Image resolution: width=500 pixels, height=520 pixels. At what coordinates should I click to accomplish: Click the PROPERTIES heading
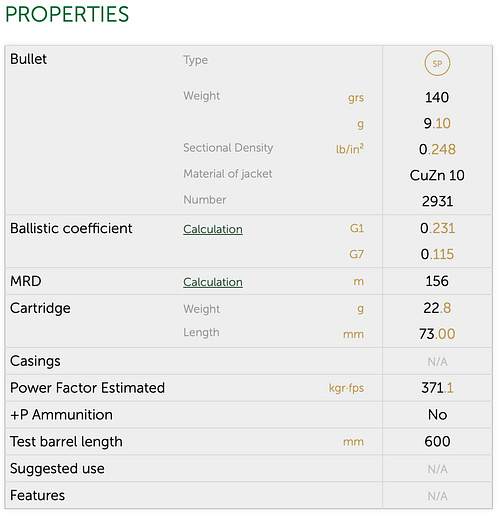pyautogui.click(x=67, y=14)
